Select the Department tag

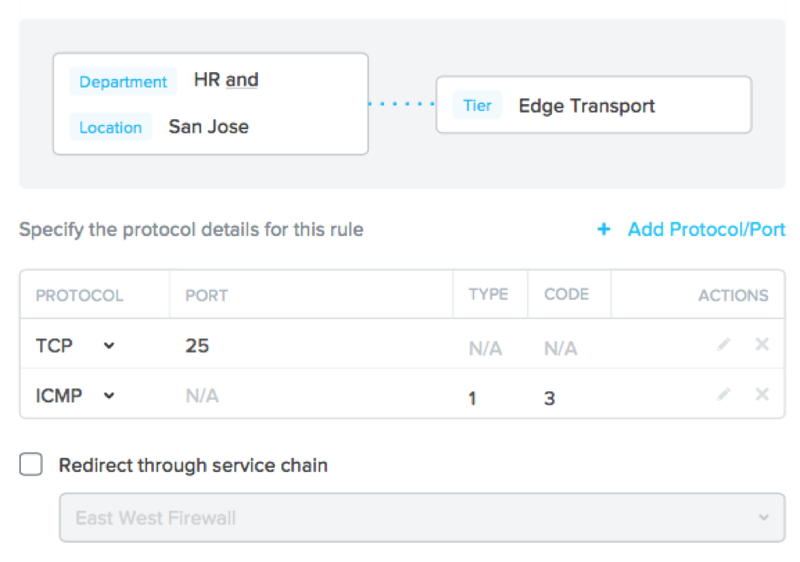123,82
